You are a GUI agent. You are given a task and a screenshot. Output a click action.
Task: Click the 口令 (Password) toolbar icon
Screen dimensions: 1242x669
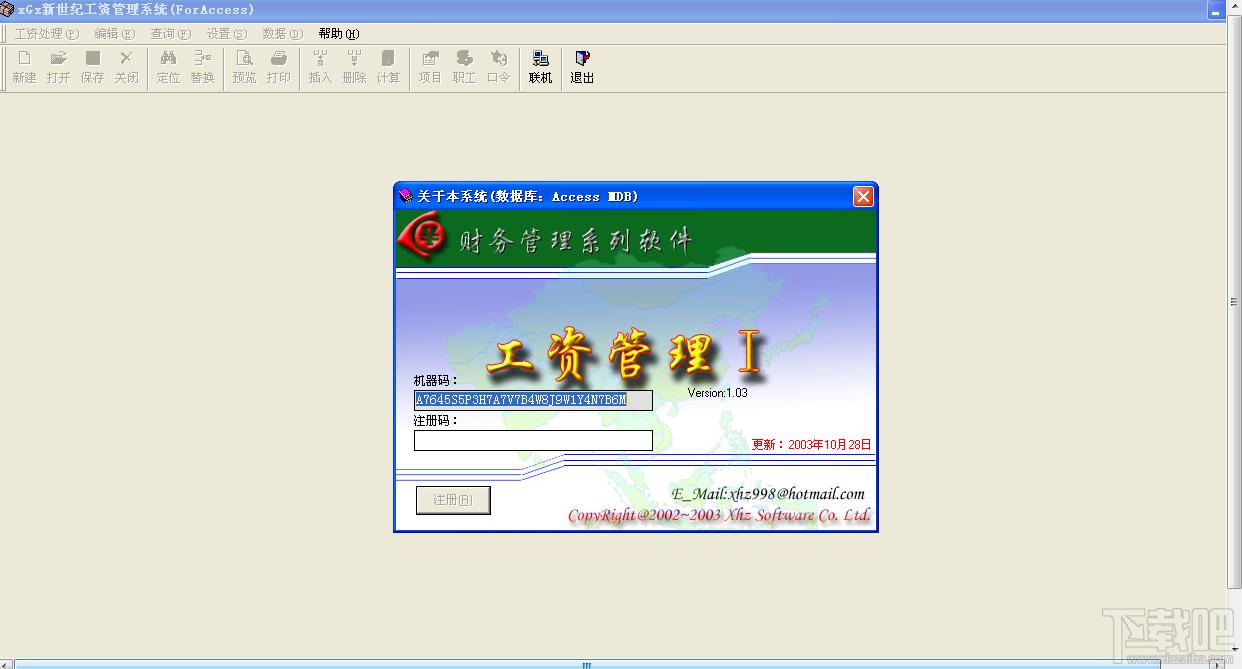pos(498,67)
